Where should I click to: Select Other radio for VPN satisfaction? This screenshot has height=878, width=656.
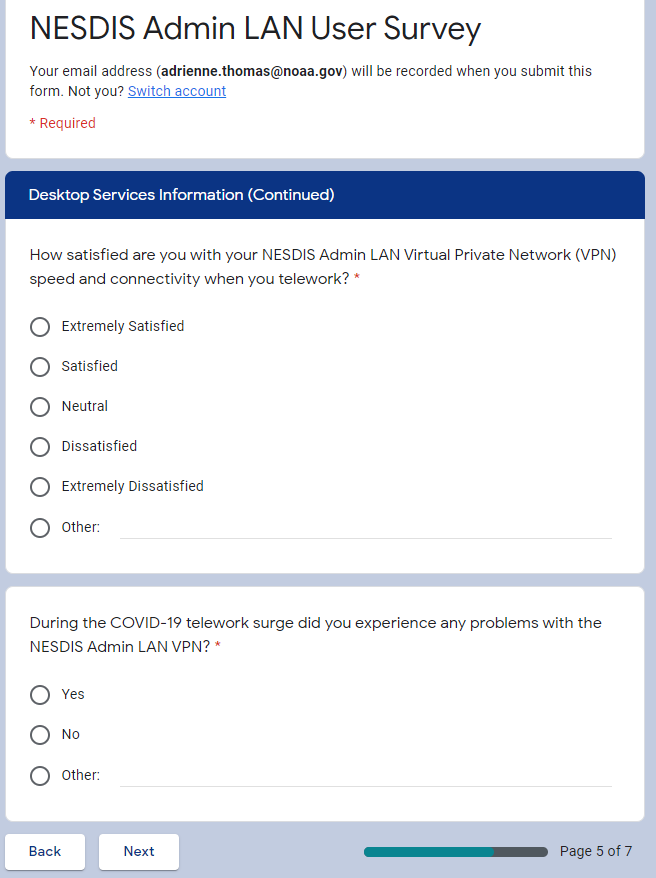(x=40, y=527)
